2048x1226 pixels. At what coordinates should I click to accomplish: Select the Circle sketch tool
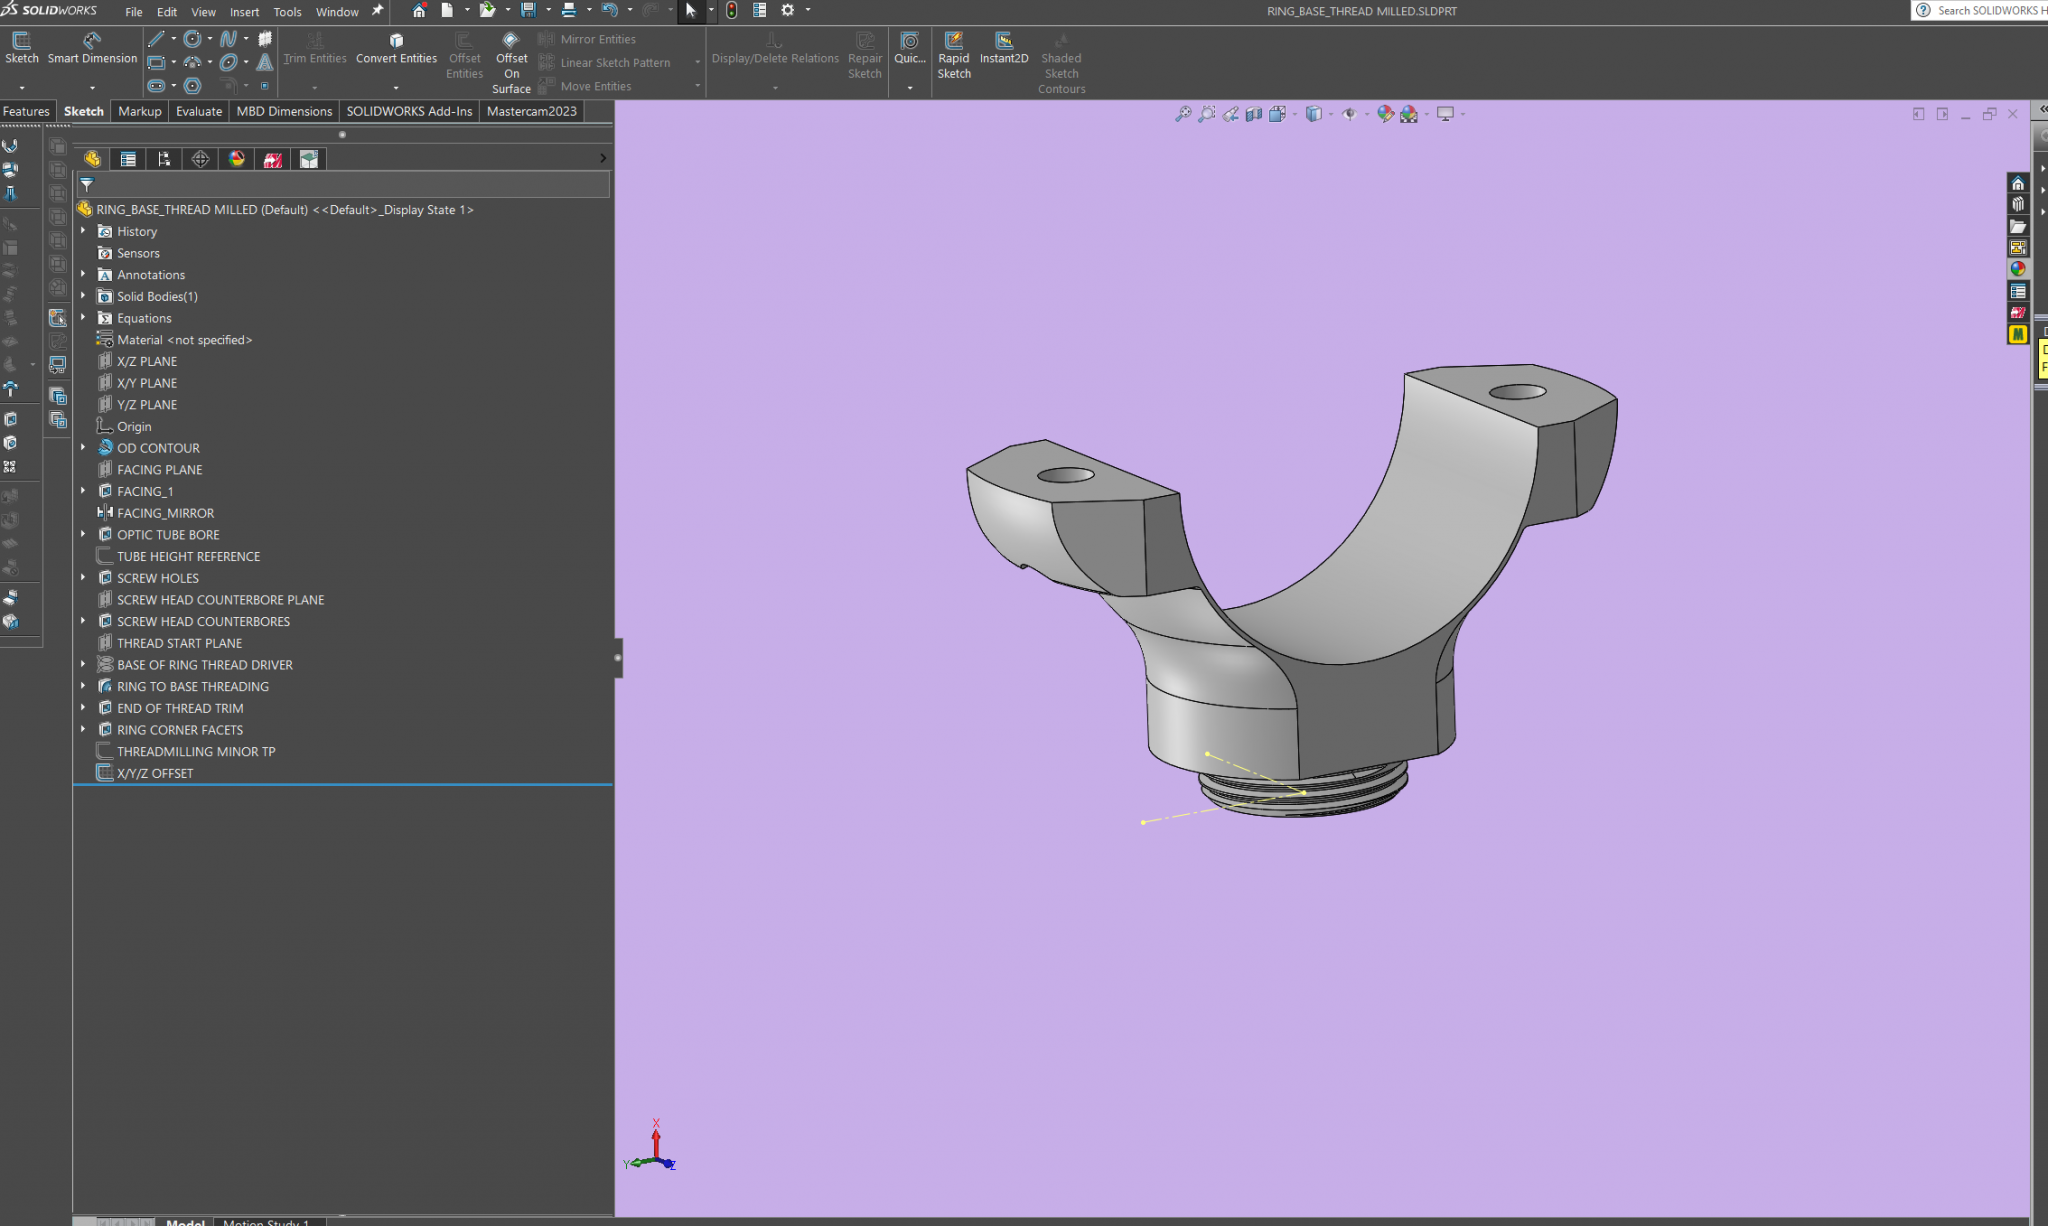click(192, 39)
